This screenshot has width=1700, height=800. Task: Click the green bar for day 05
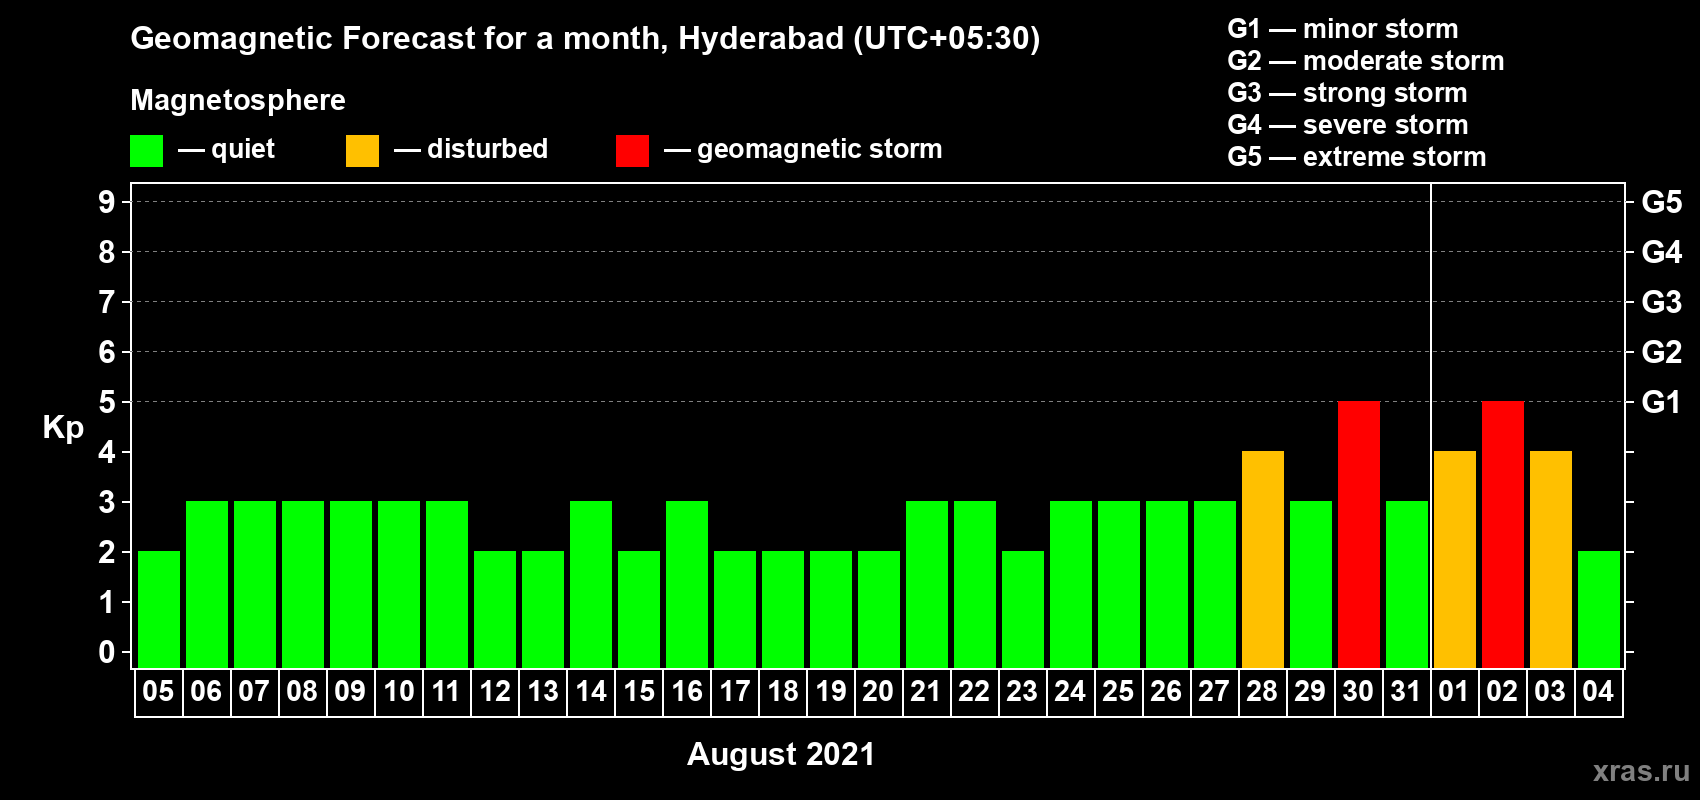click(159, 609)
